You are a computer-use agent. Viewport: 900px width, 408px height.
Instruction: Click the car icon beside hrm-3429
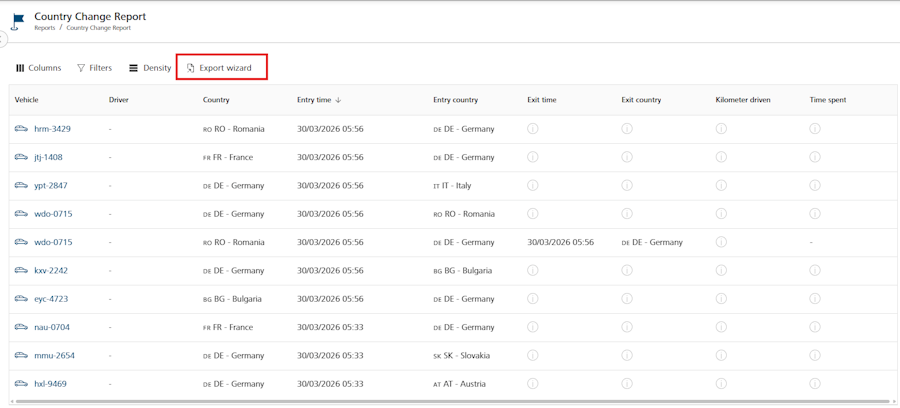[21, 129]
